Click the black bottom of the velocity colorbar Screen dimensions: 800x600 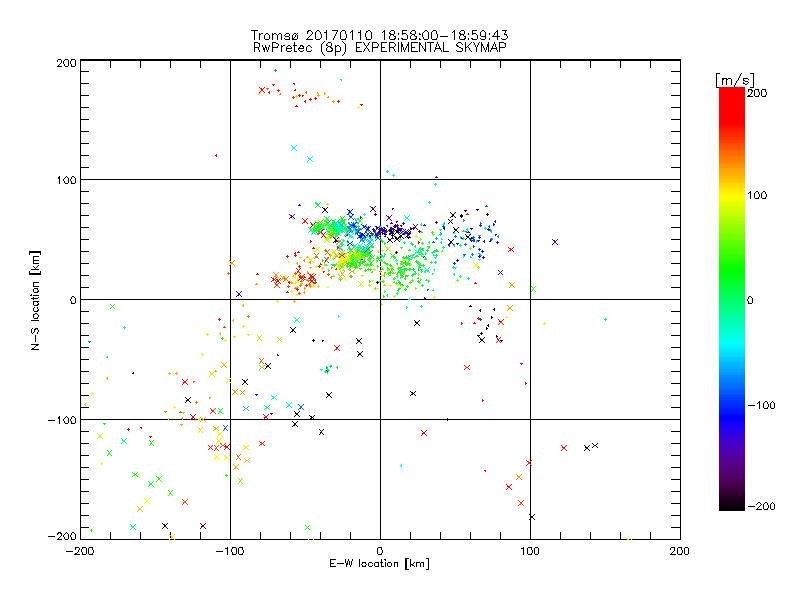(732, 504)
